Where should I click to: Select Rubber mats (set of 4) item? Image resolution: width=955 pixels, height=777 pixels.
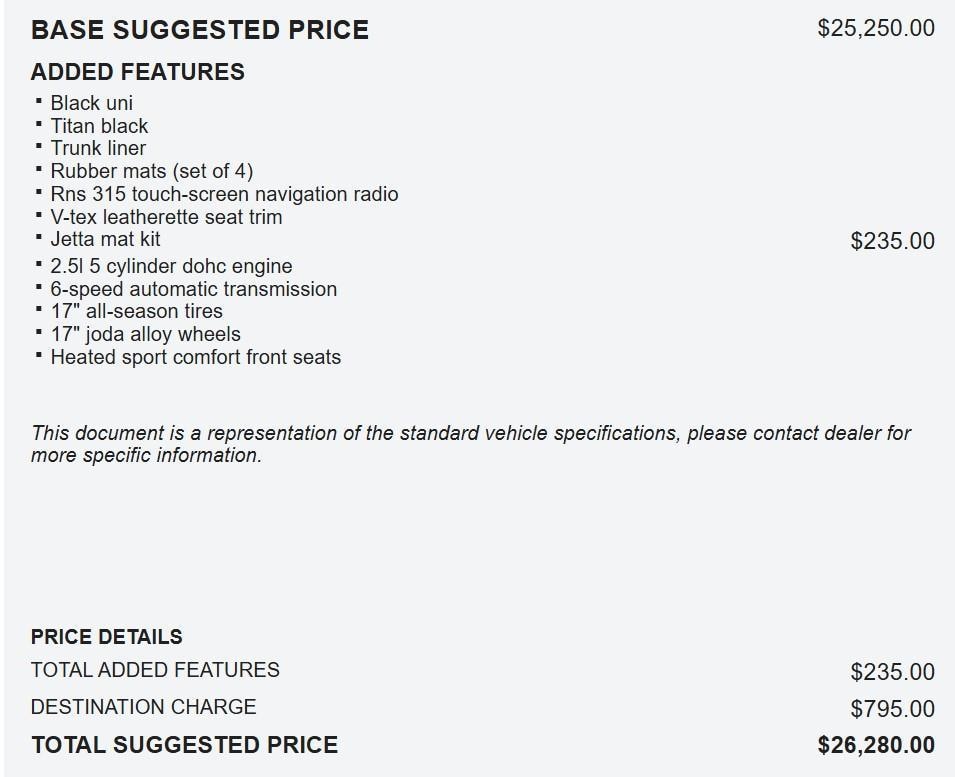click(x=151, y=171)
